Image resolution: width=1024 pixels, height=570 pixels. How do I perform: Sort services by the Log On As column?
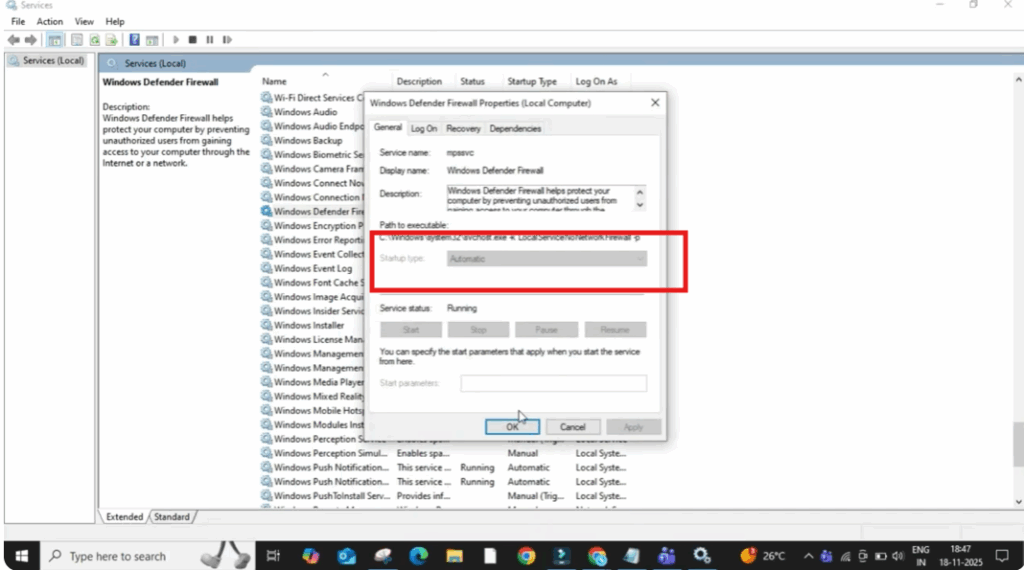tap(596, 82)
